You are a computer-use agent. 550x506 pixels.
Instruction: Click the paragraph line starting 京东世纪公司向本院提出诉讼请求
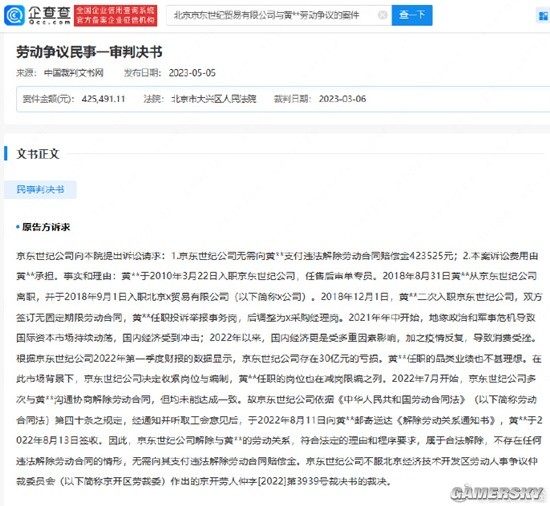coord(277,256)
